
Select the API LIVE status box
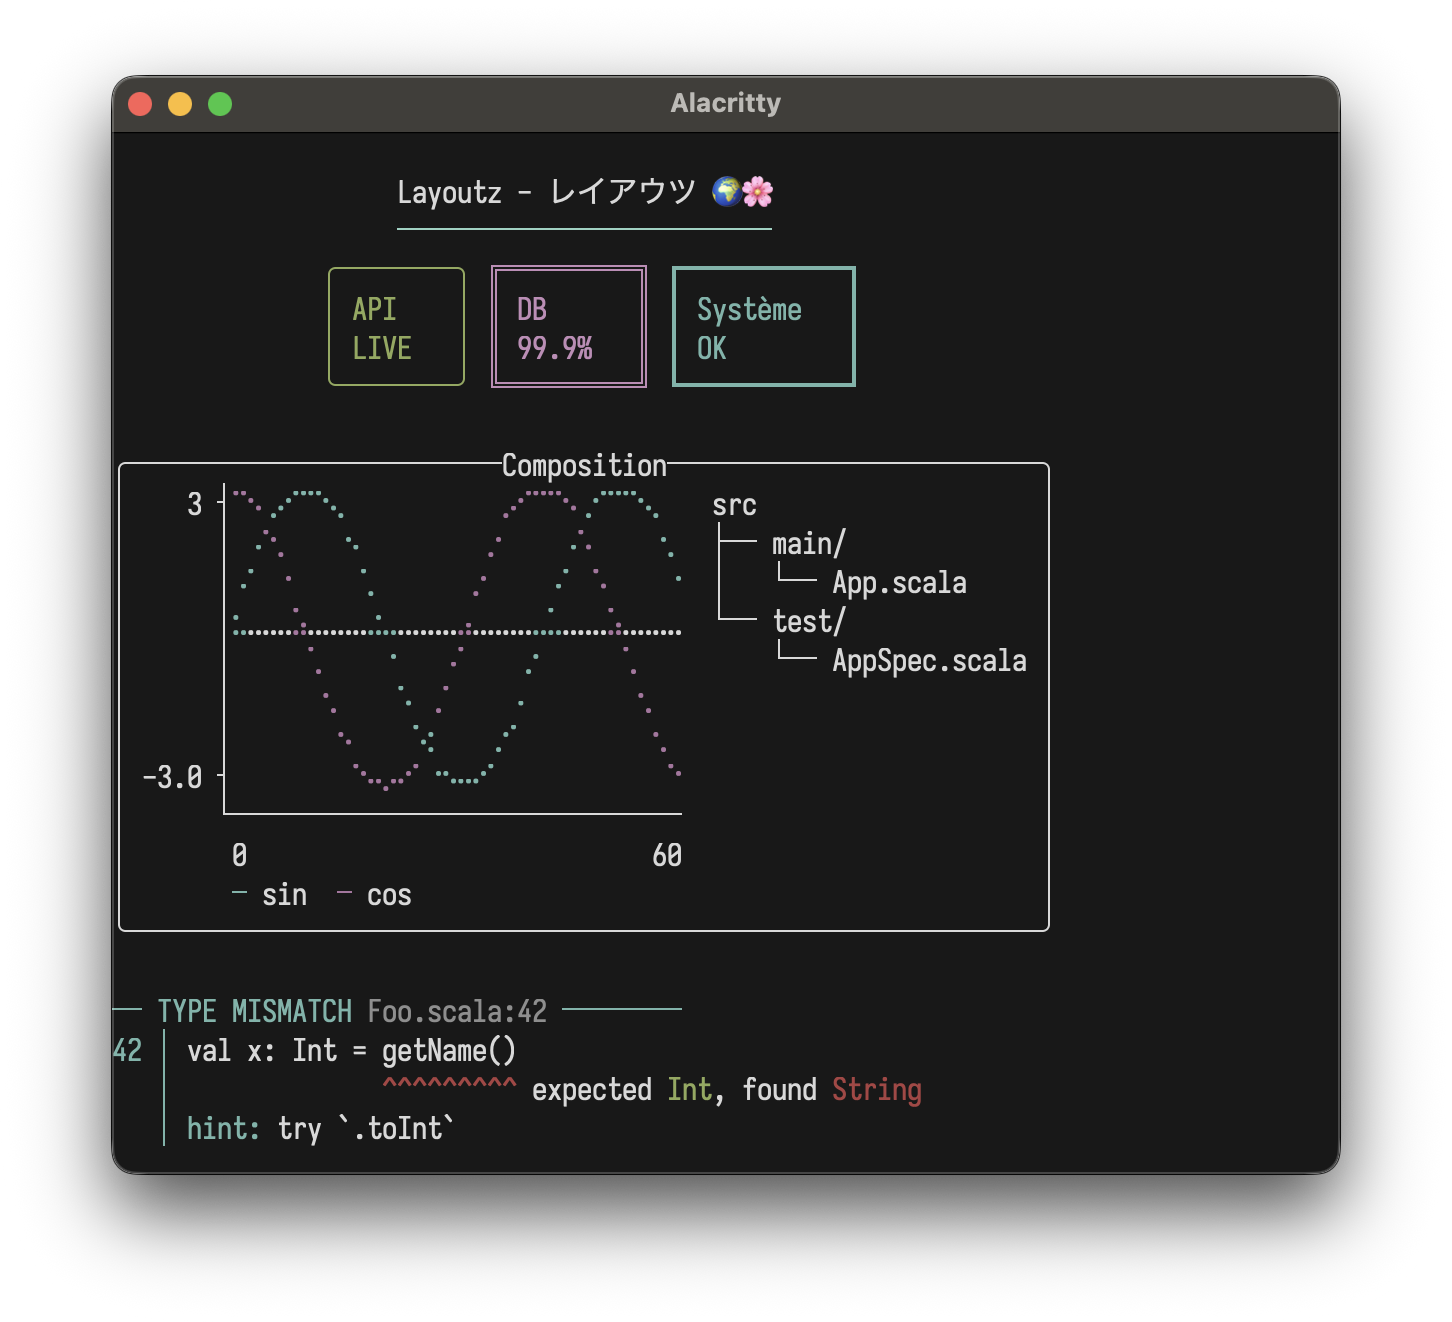click(396, 327)
